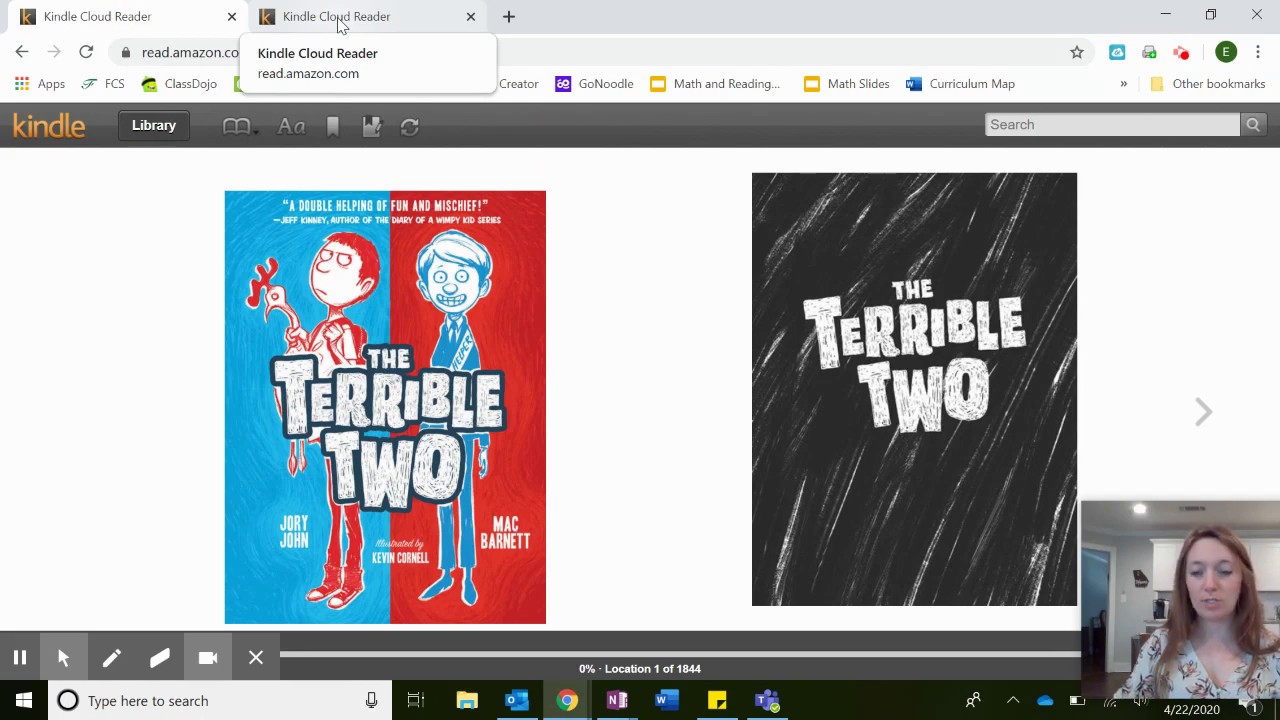Open the Windows Start menu
The width and height of the screenshot is (1280, 720).
tap(24, 701)
